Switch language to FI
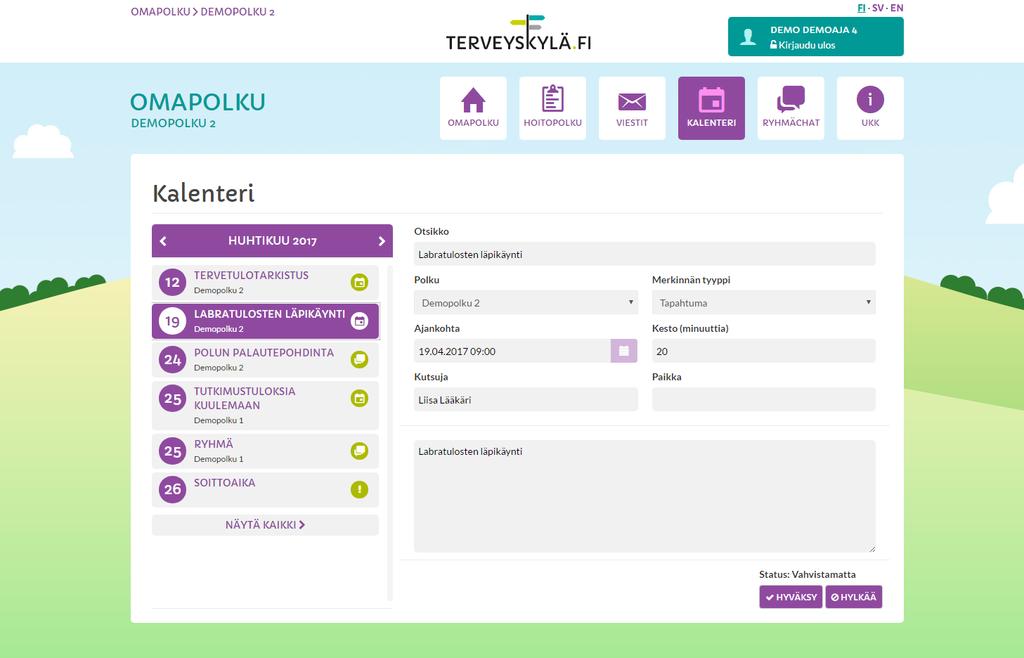The width and height of the screenshot is (1024, 658). coord(861,8)
